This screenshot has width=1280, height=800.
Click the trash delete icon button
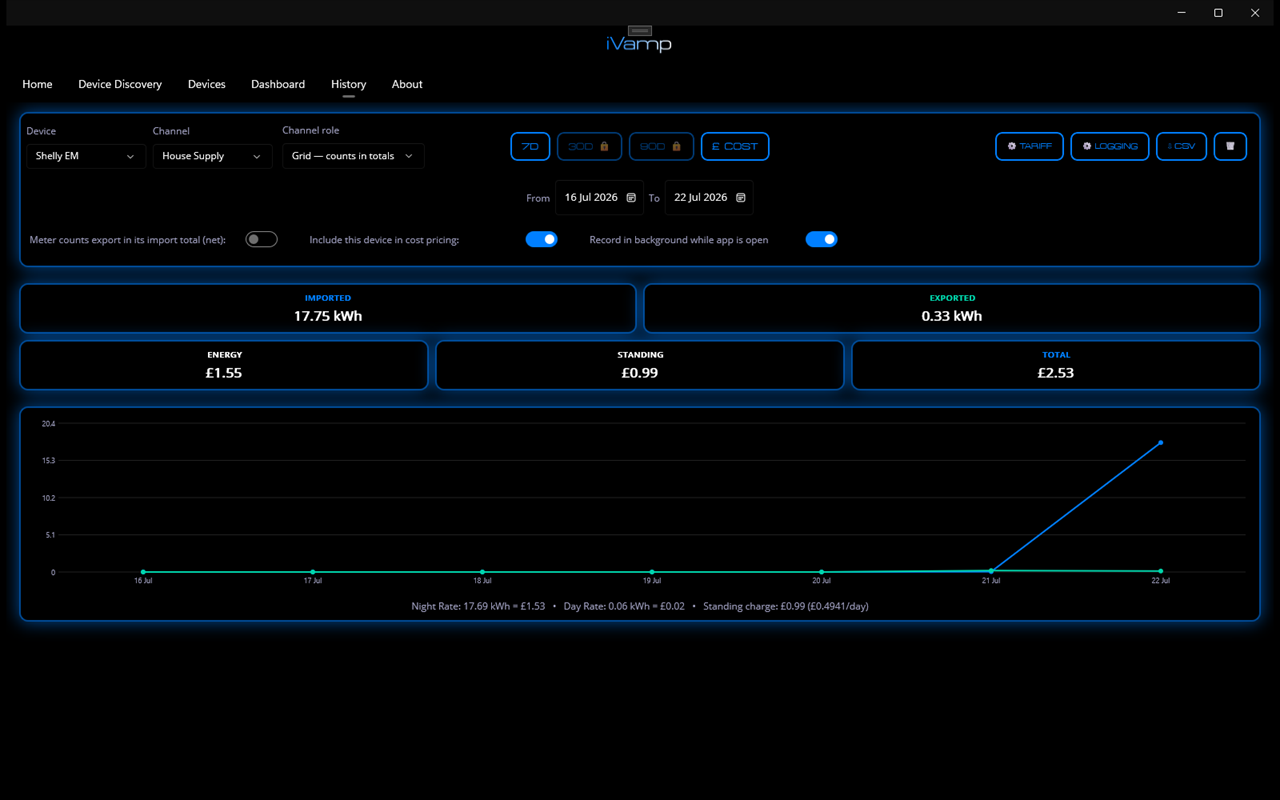pyautogui.click(x=1230, y=146)
